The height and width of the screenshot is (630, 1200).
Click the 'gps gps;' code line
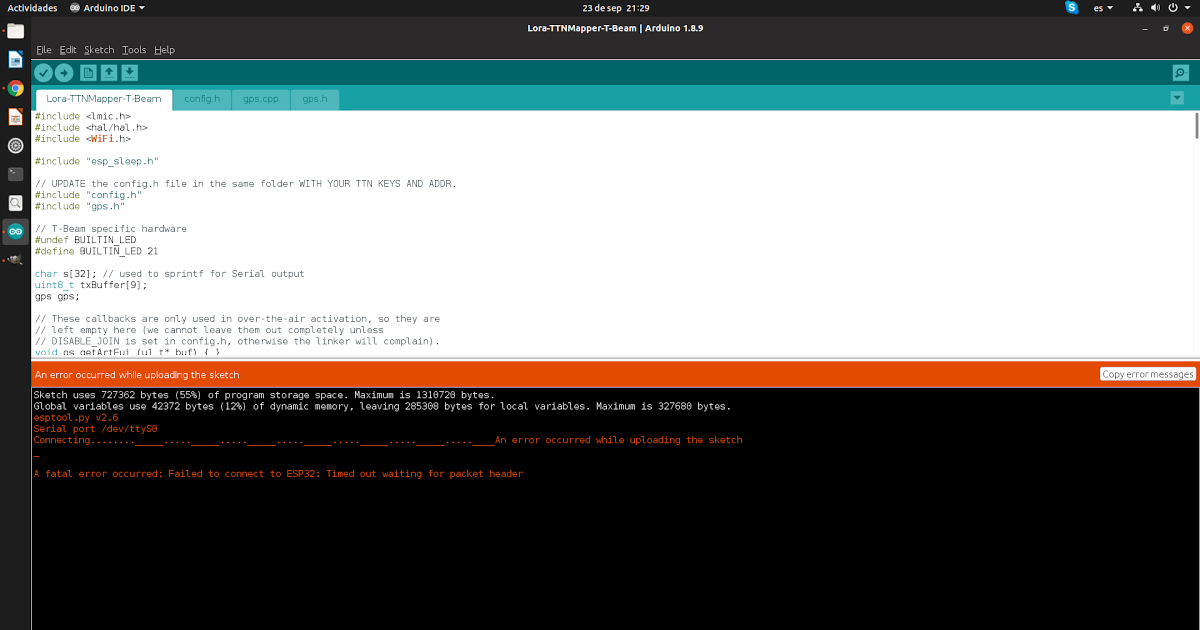click(x=57, y=296)
